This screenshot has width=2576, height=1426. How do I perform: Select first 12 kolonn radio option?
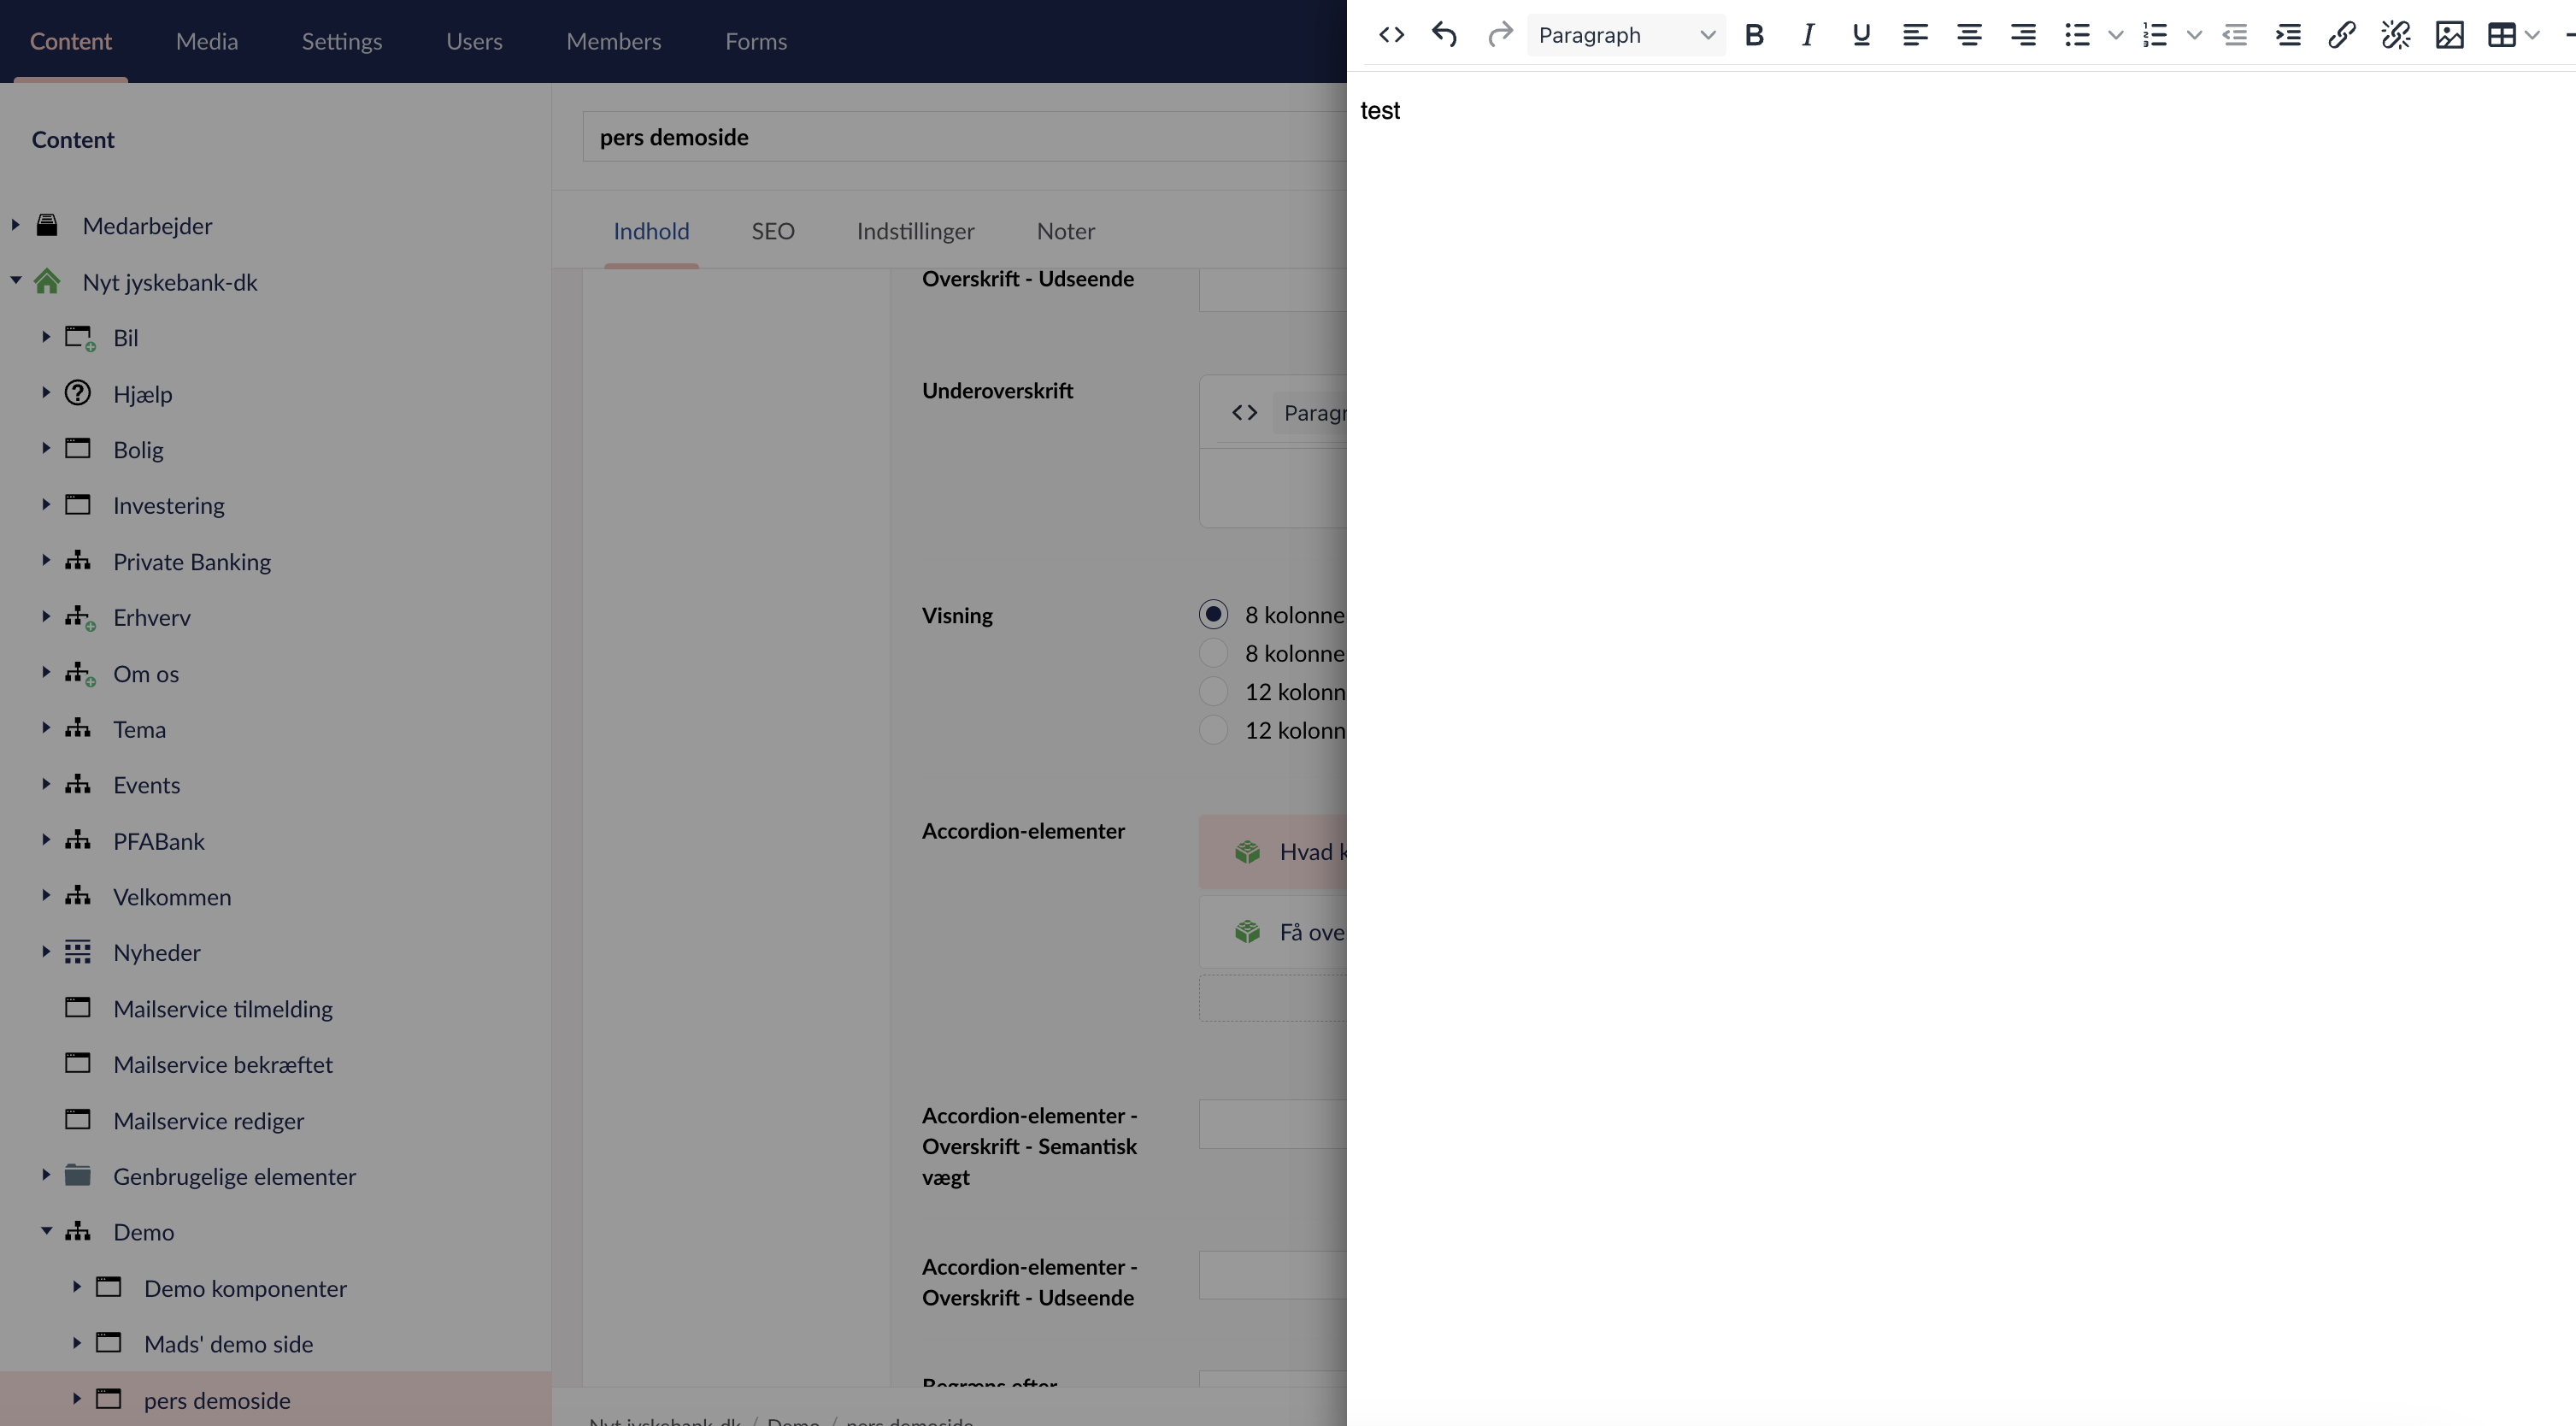click(1213, 691)
